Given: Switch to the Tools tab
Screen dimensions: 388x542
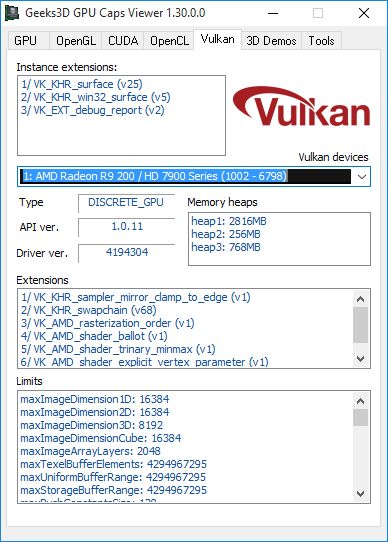Looking at the screenshot, I should 321,41.
